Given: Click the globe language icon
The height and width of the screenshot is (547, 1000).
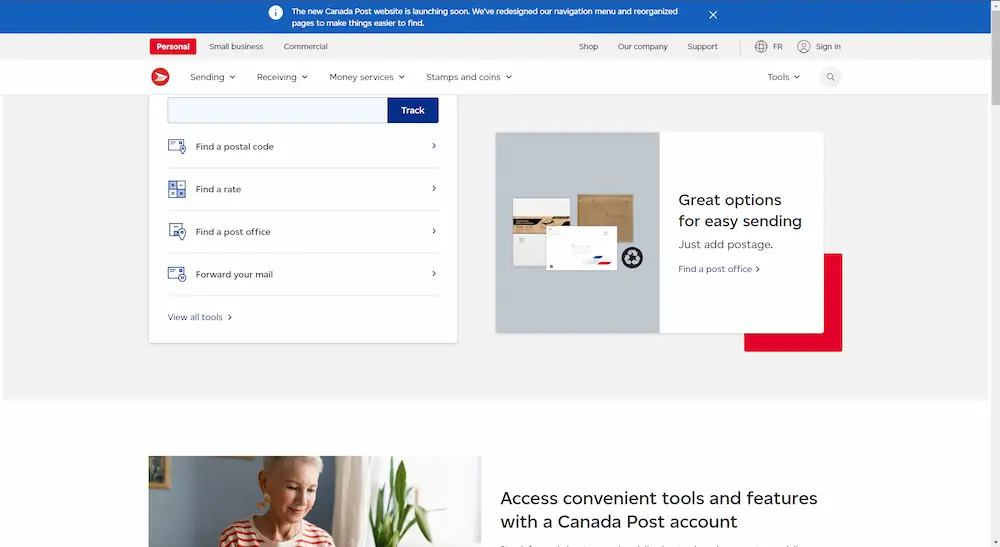Looking at the screenshot, I should [x=761, y=47].
